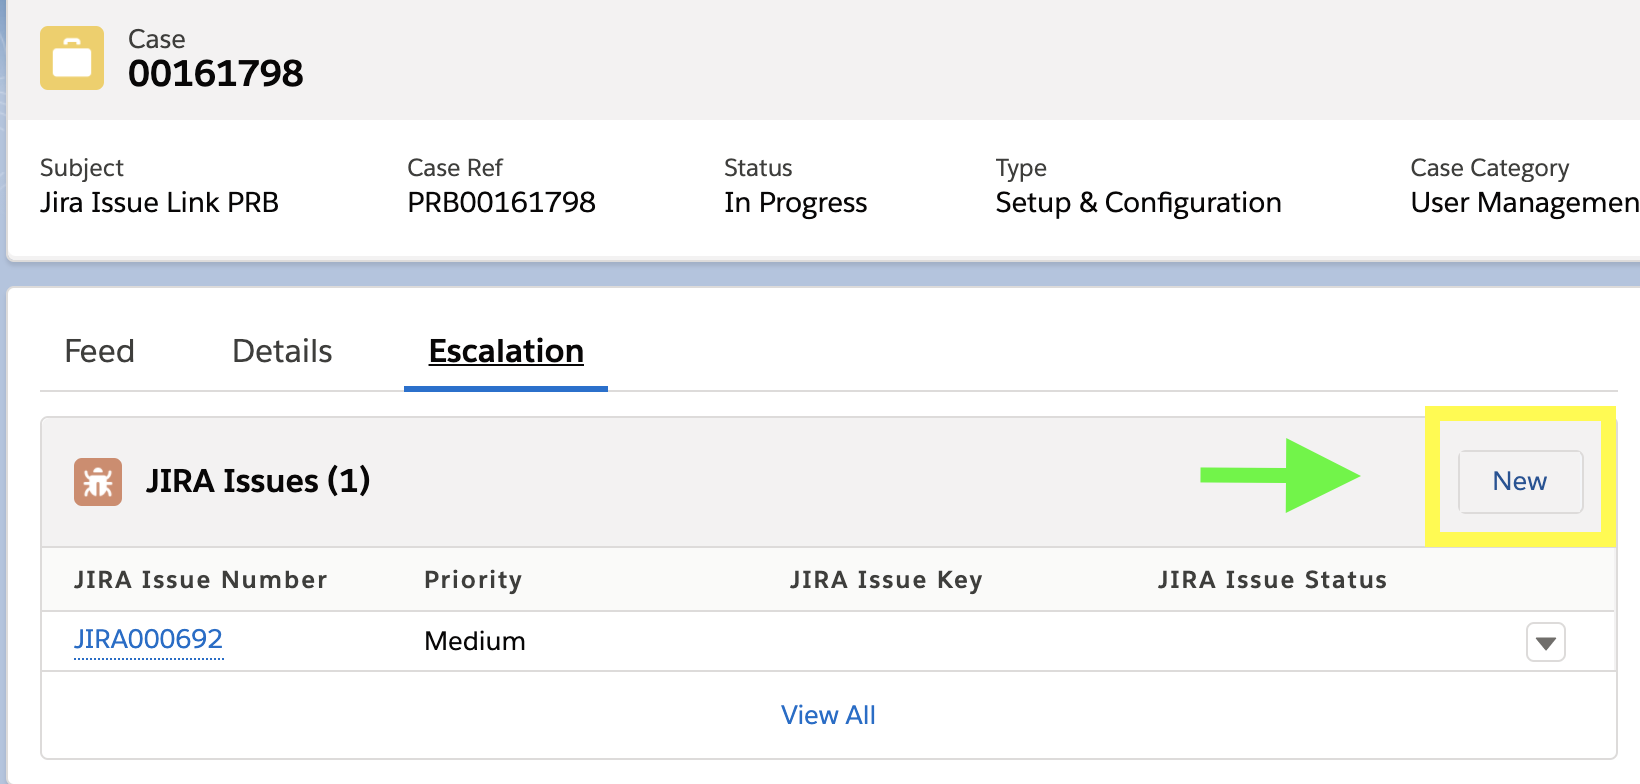Click the JIRA Issue Status column header
The image size is (1640, 784).
point(1272,580)
